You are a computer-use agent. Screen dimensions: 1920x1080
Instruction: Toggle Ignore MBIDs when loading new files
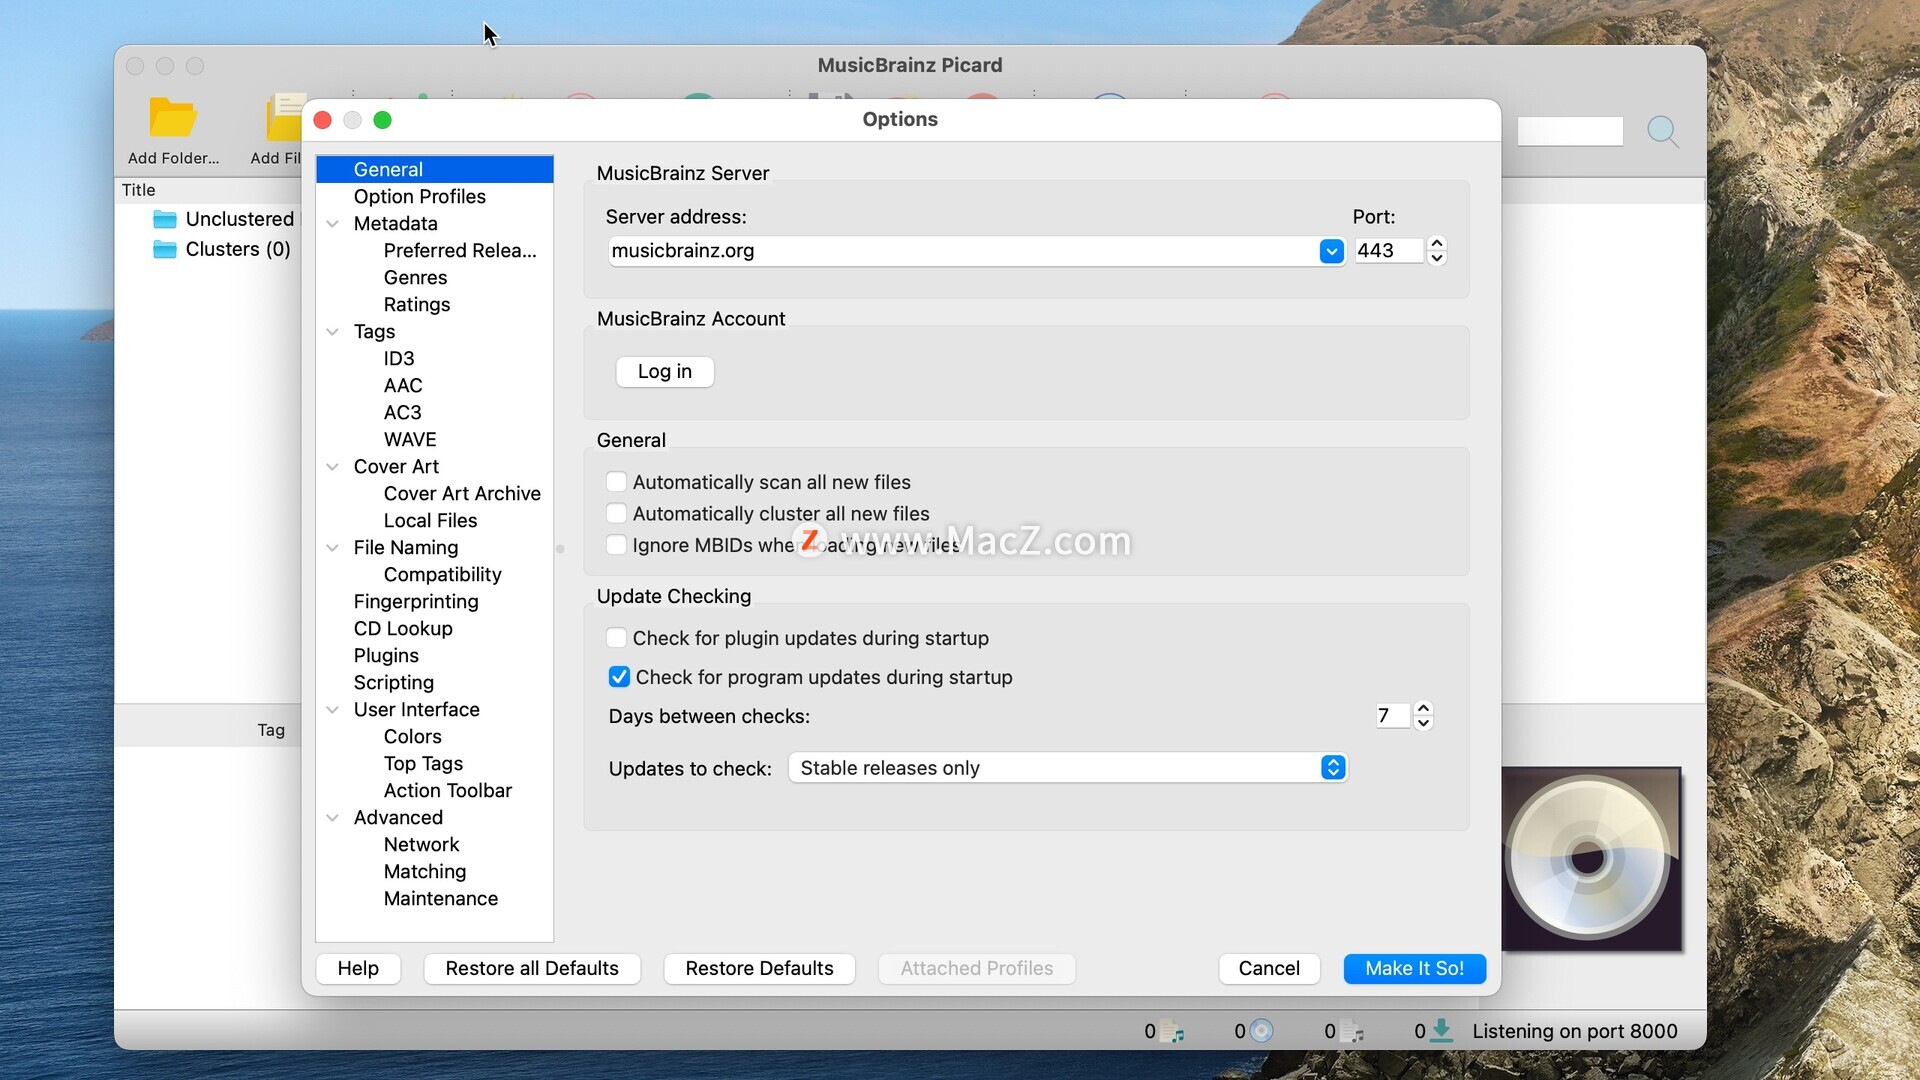point(617,545)
